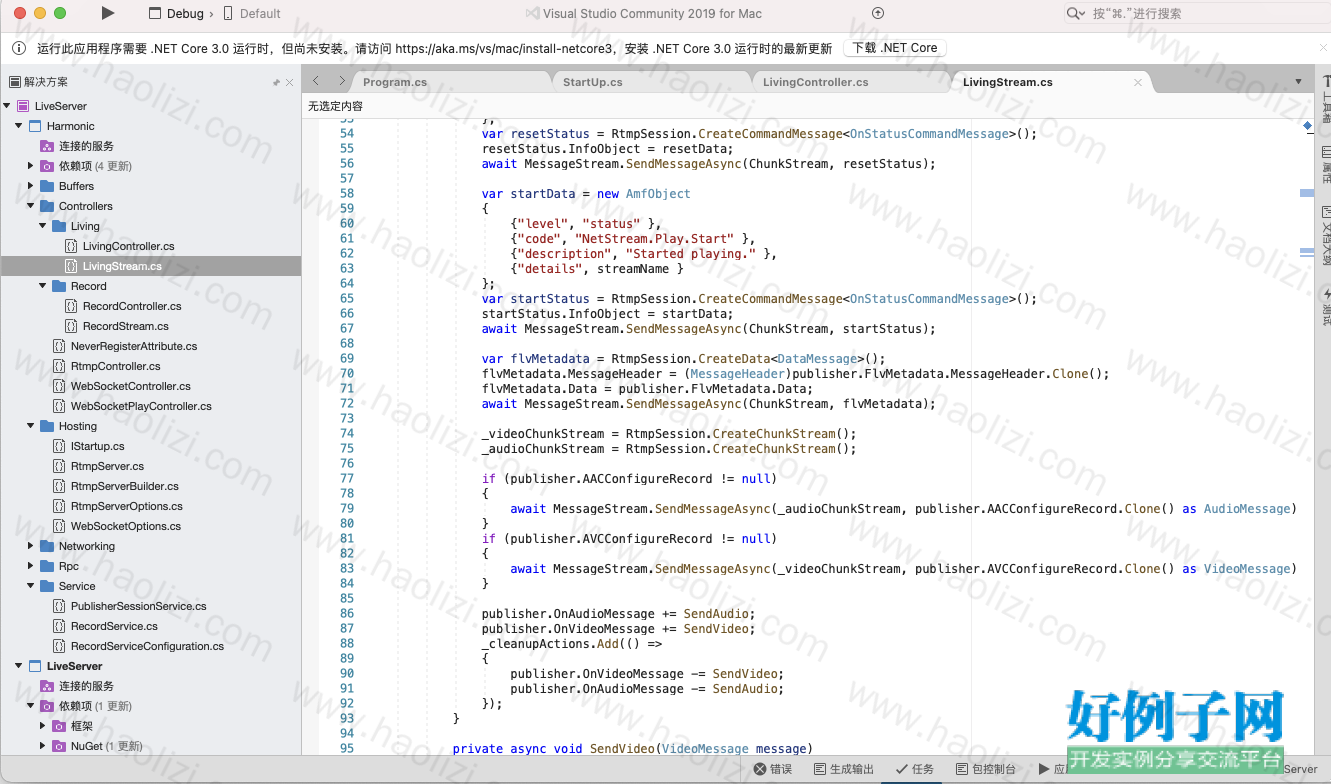Viewport: 1331px width, 784px height.
Task: Open the Debug configuration selector
Action: pos(175,14)
